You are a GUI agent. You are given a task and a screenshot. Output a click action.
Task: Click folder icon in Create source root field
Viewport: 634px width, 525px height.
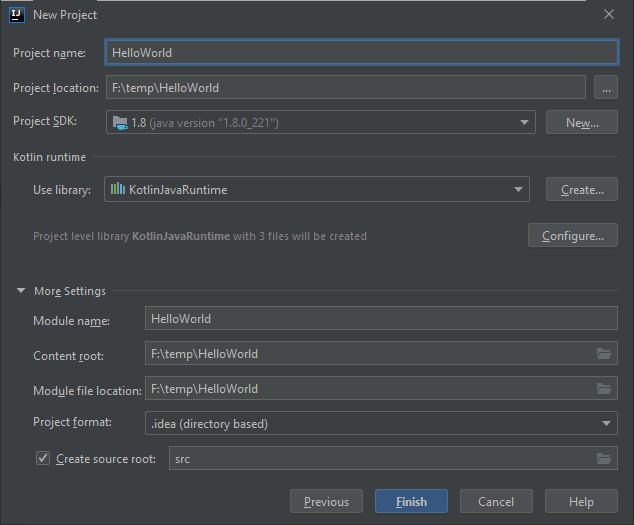tap(603, 459)
